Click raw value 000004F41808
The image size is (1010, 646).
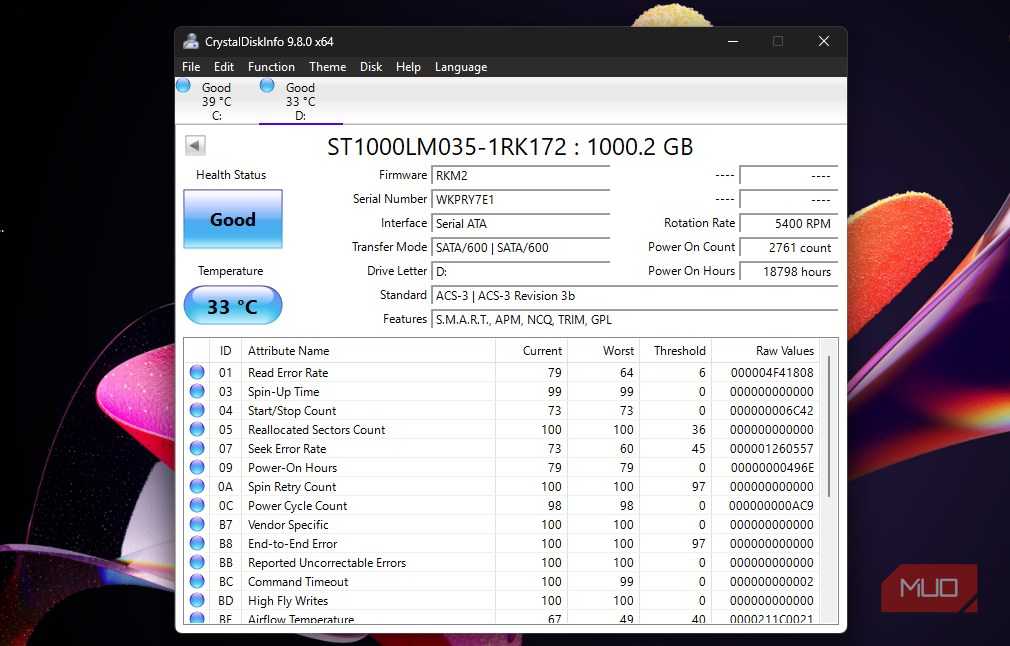pos(772,372)
